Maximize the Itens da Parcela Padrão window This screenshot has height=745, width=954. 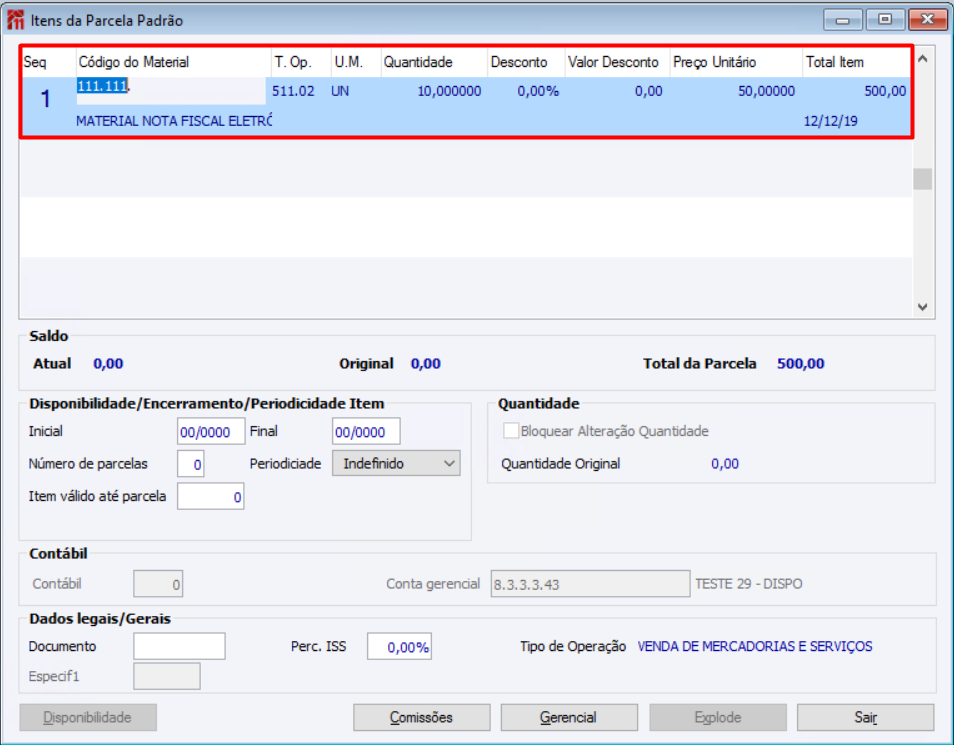[885, 19]
